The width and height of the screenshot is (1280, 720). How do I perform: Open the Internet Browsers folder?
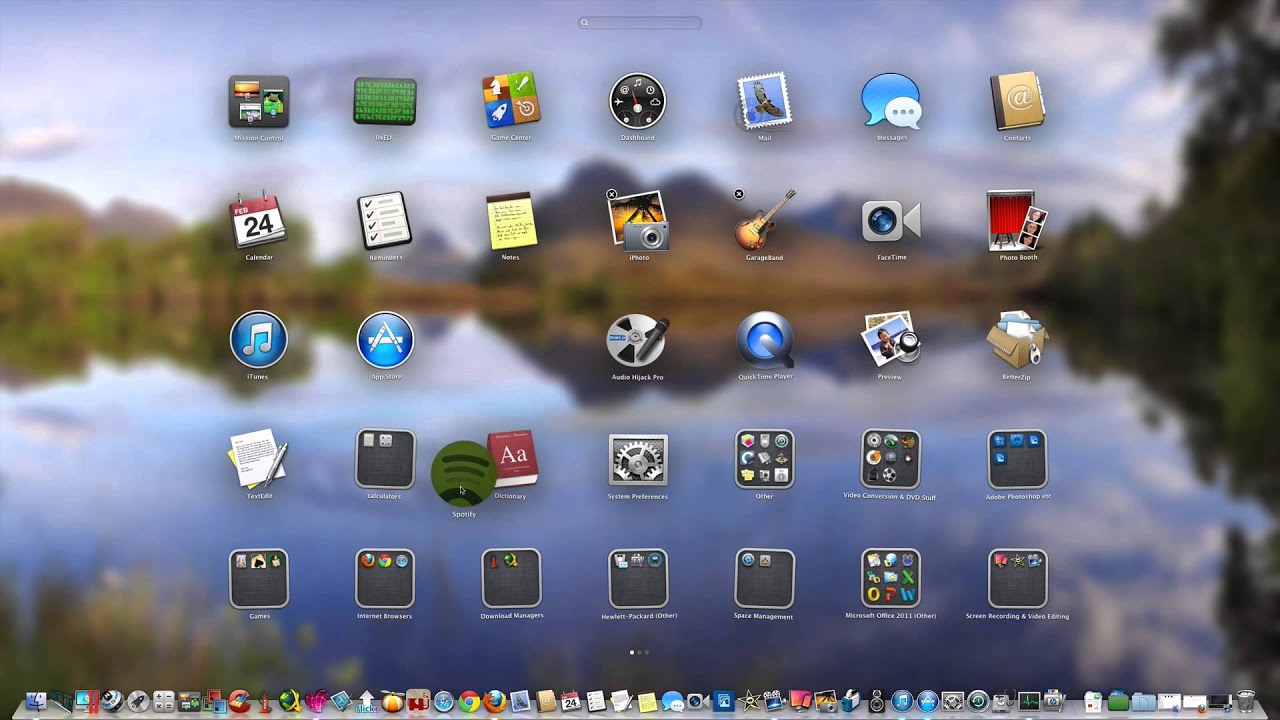pos(385,578)
